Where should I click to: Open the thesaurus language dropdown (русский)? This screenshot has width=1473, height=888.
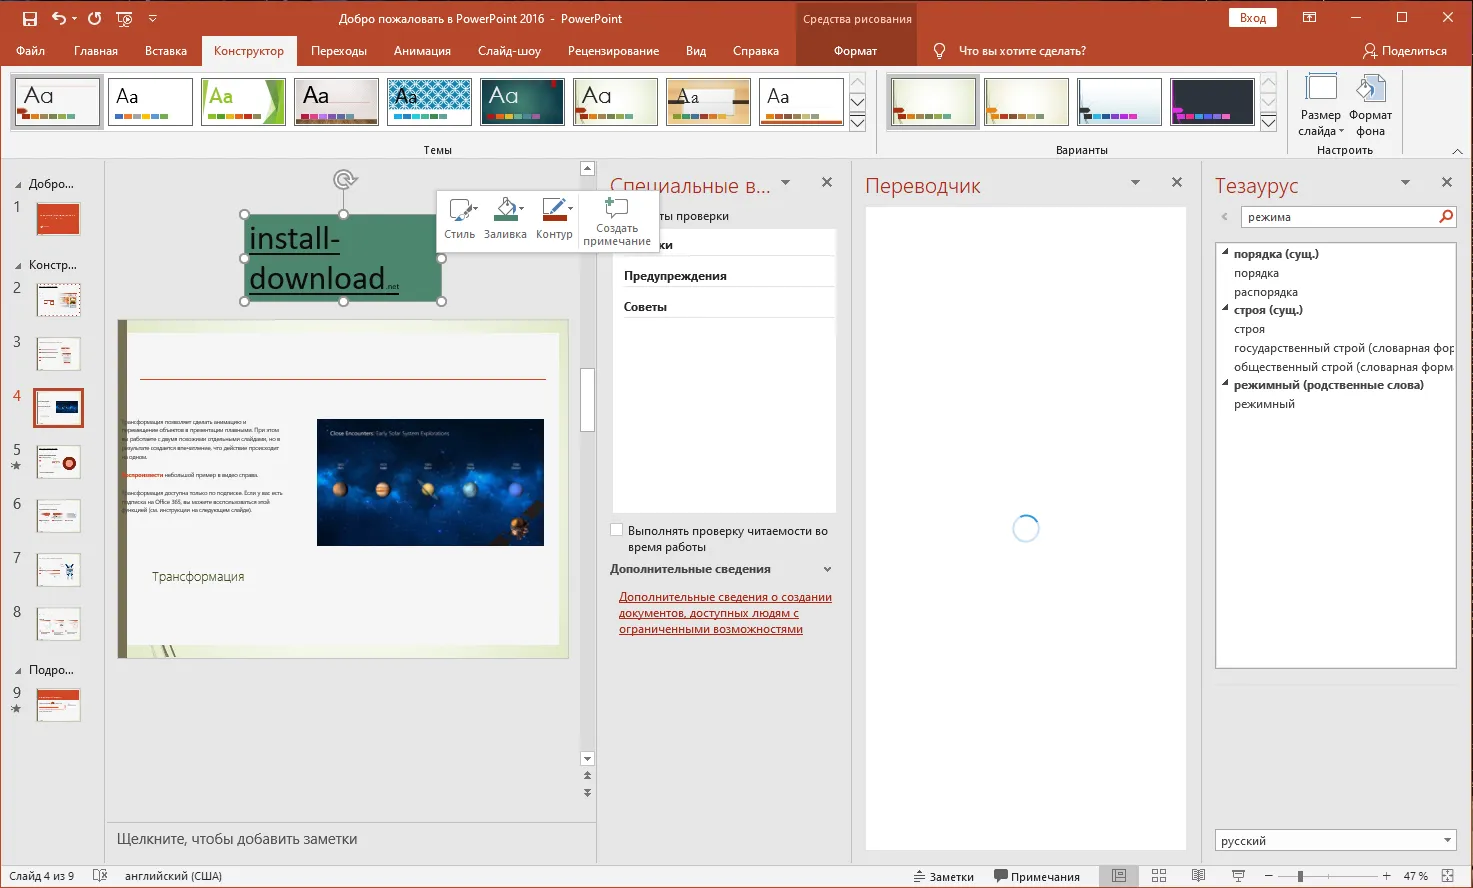pos(1447,841)
